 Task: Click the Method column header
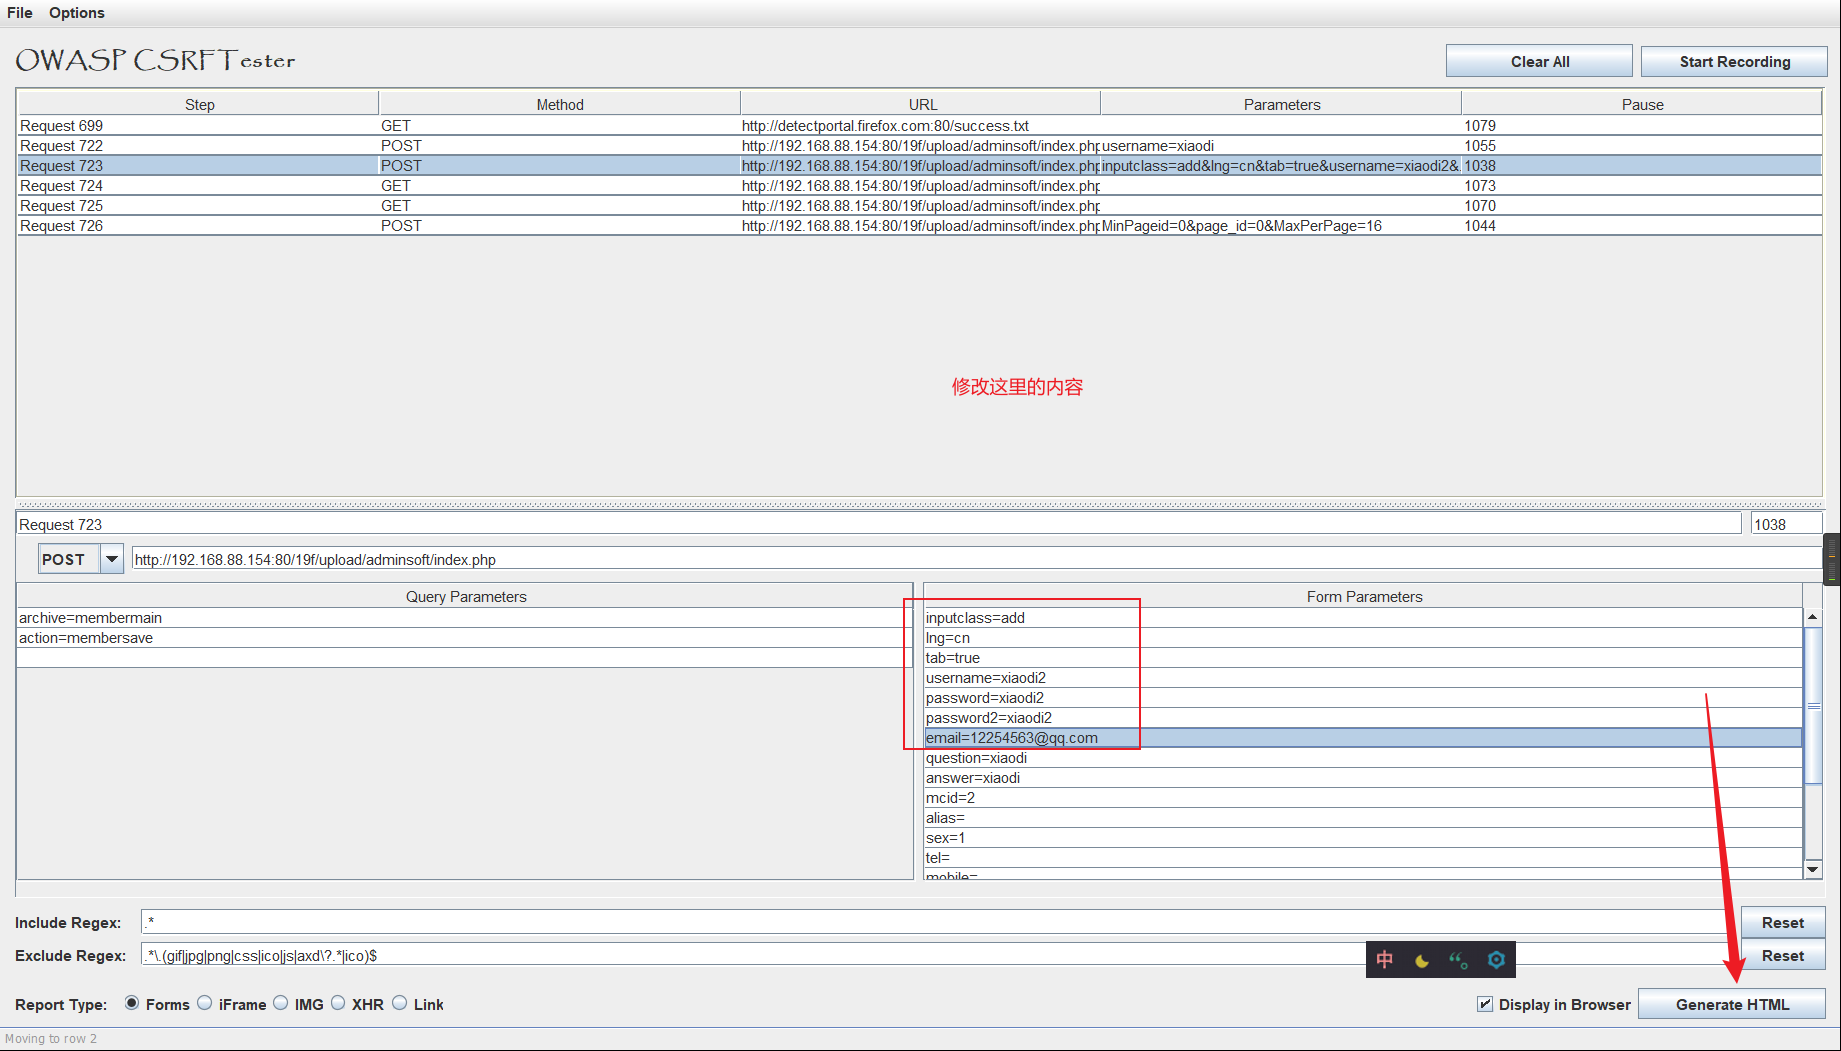point(560,104)
